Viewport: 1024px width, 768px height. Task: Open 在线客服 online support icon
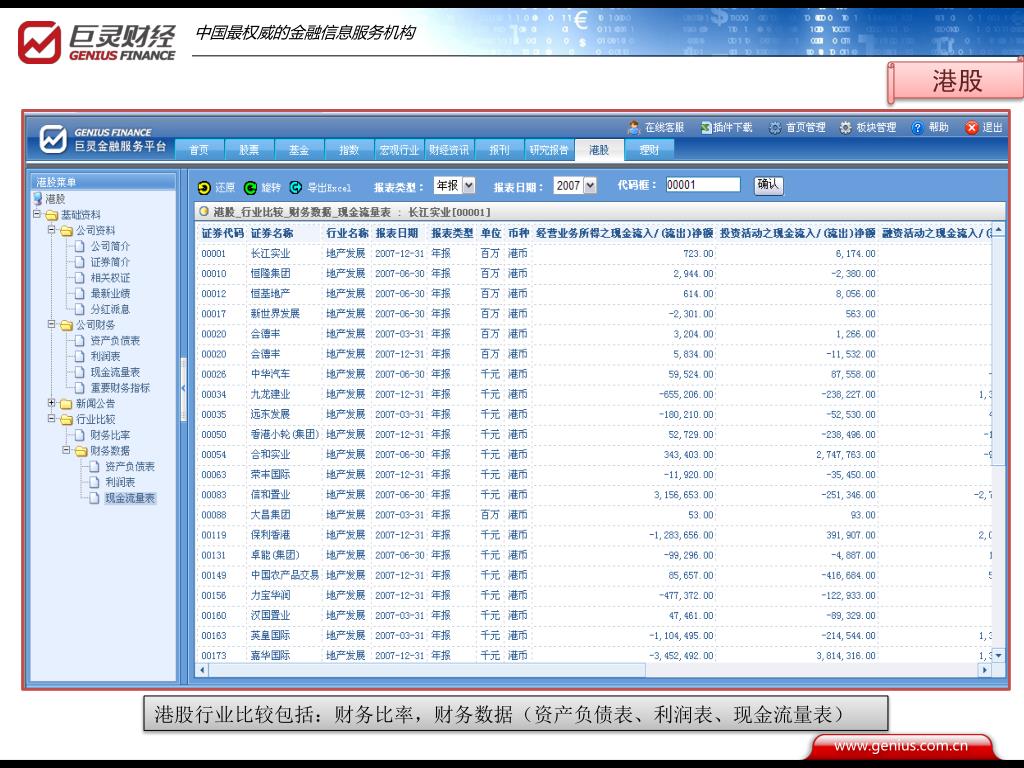point(633,127)
